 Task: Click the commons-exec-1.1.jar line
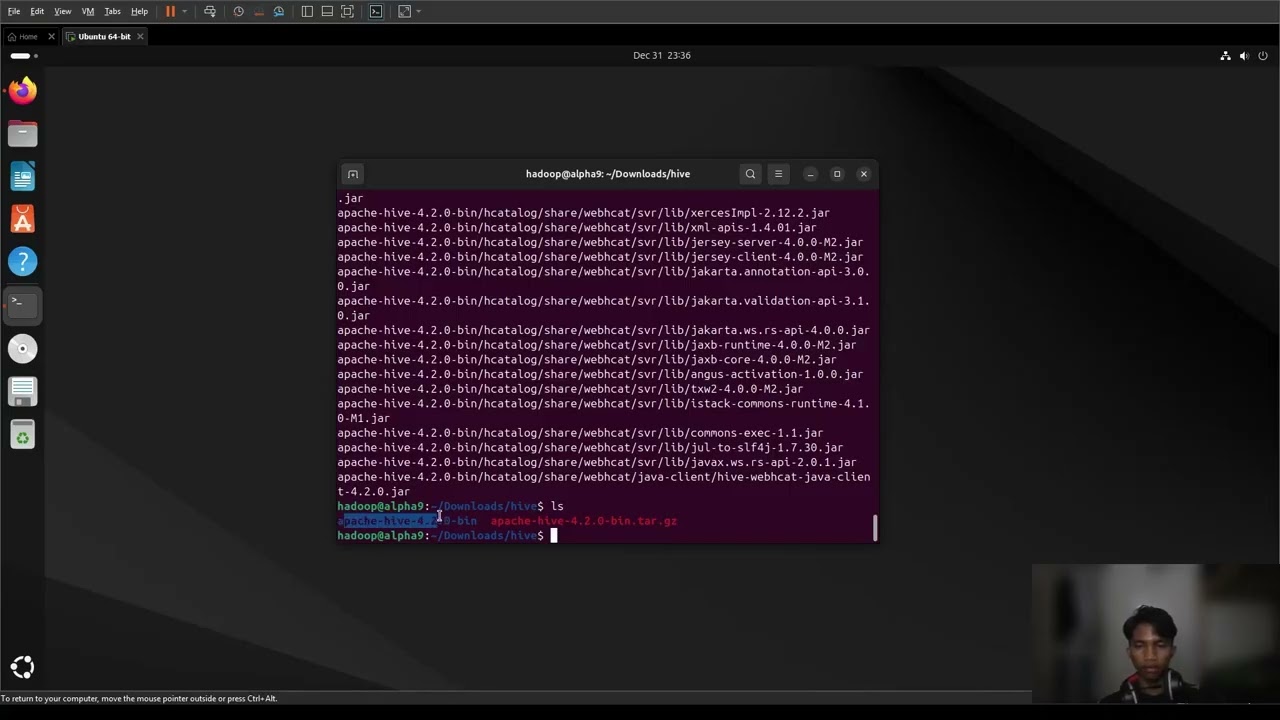click(580, 433)
